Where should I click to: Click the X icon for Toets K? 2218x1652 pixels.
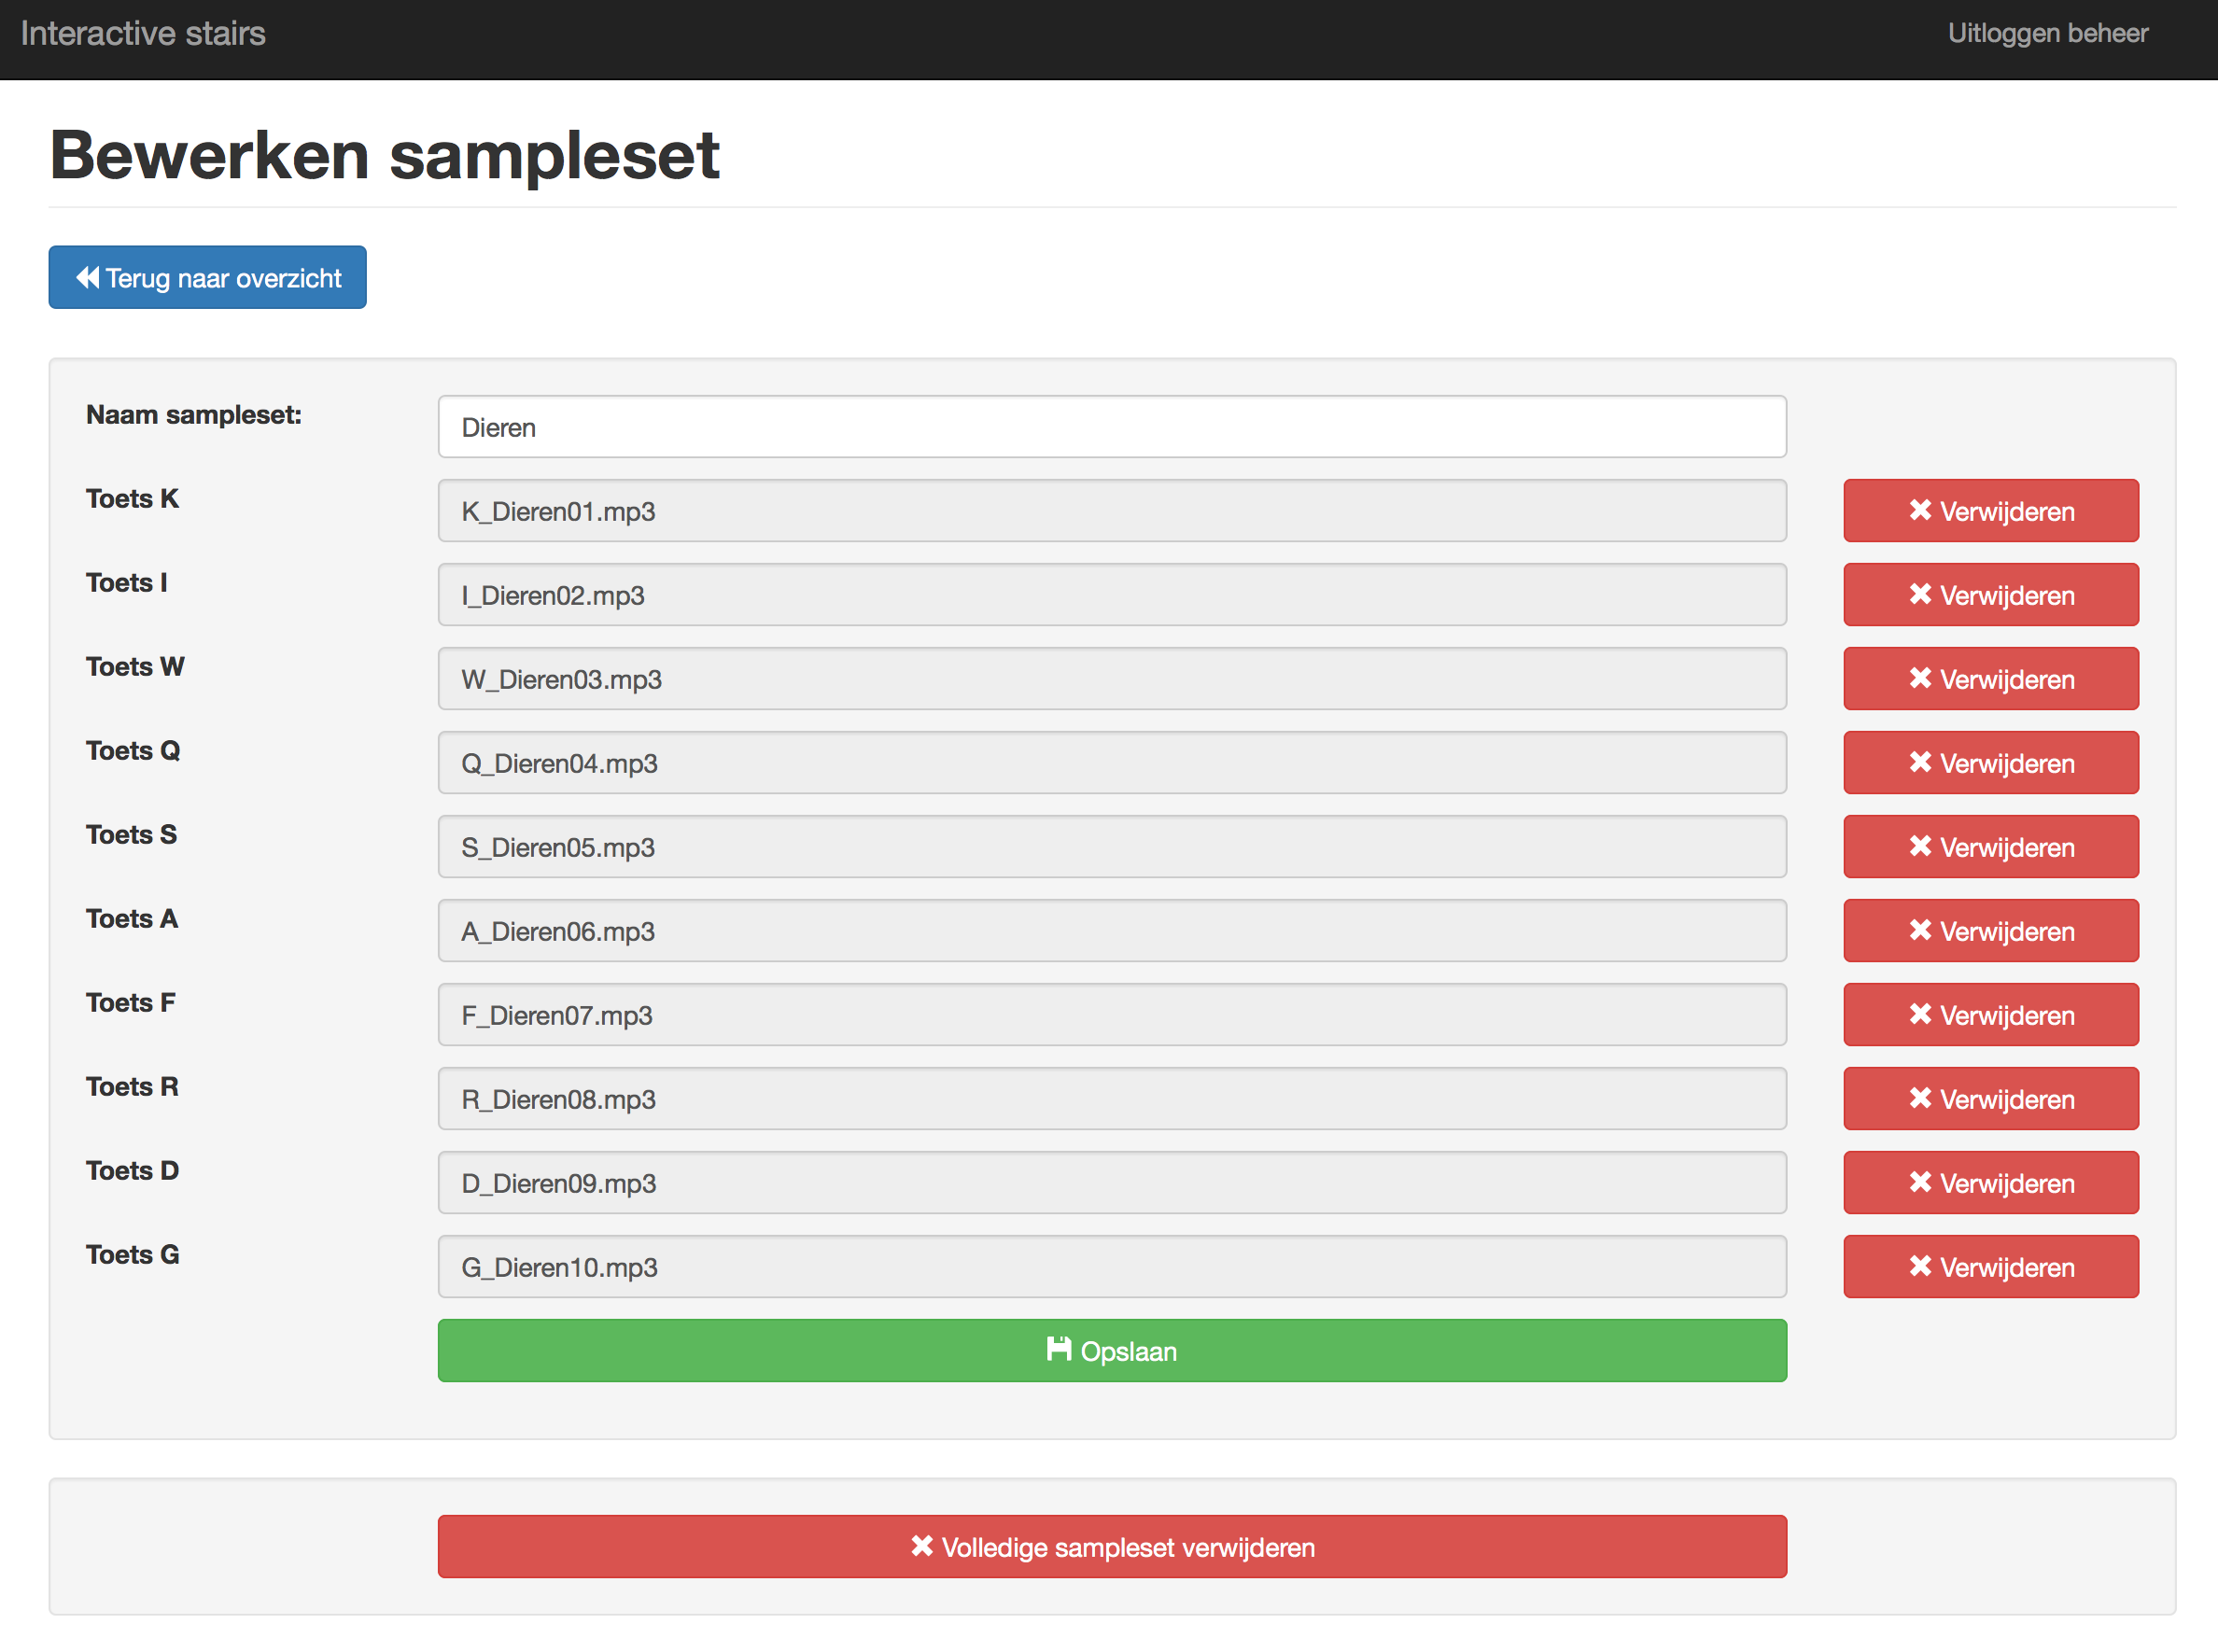(1919, 510)
